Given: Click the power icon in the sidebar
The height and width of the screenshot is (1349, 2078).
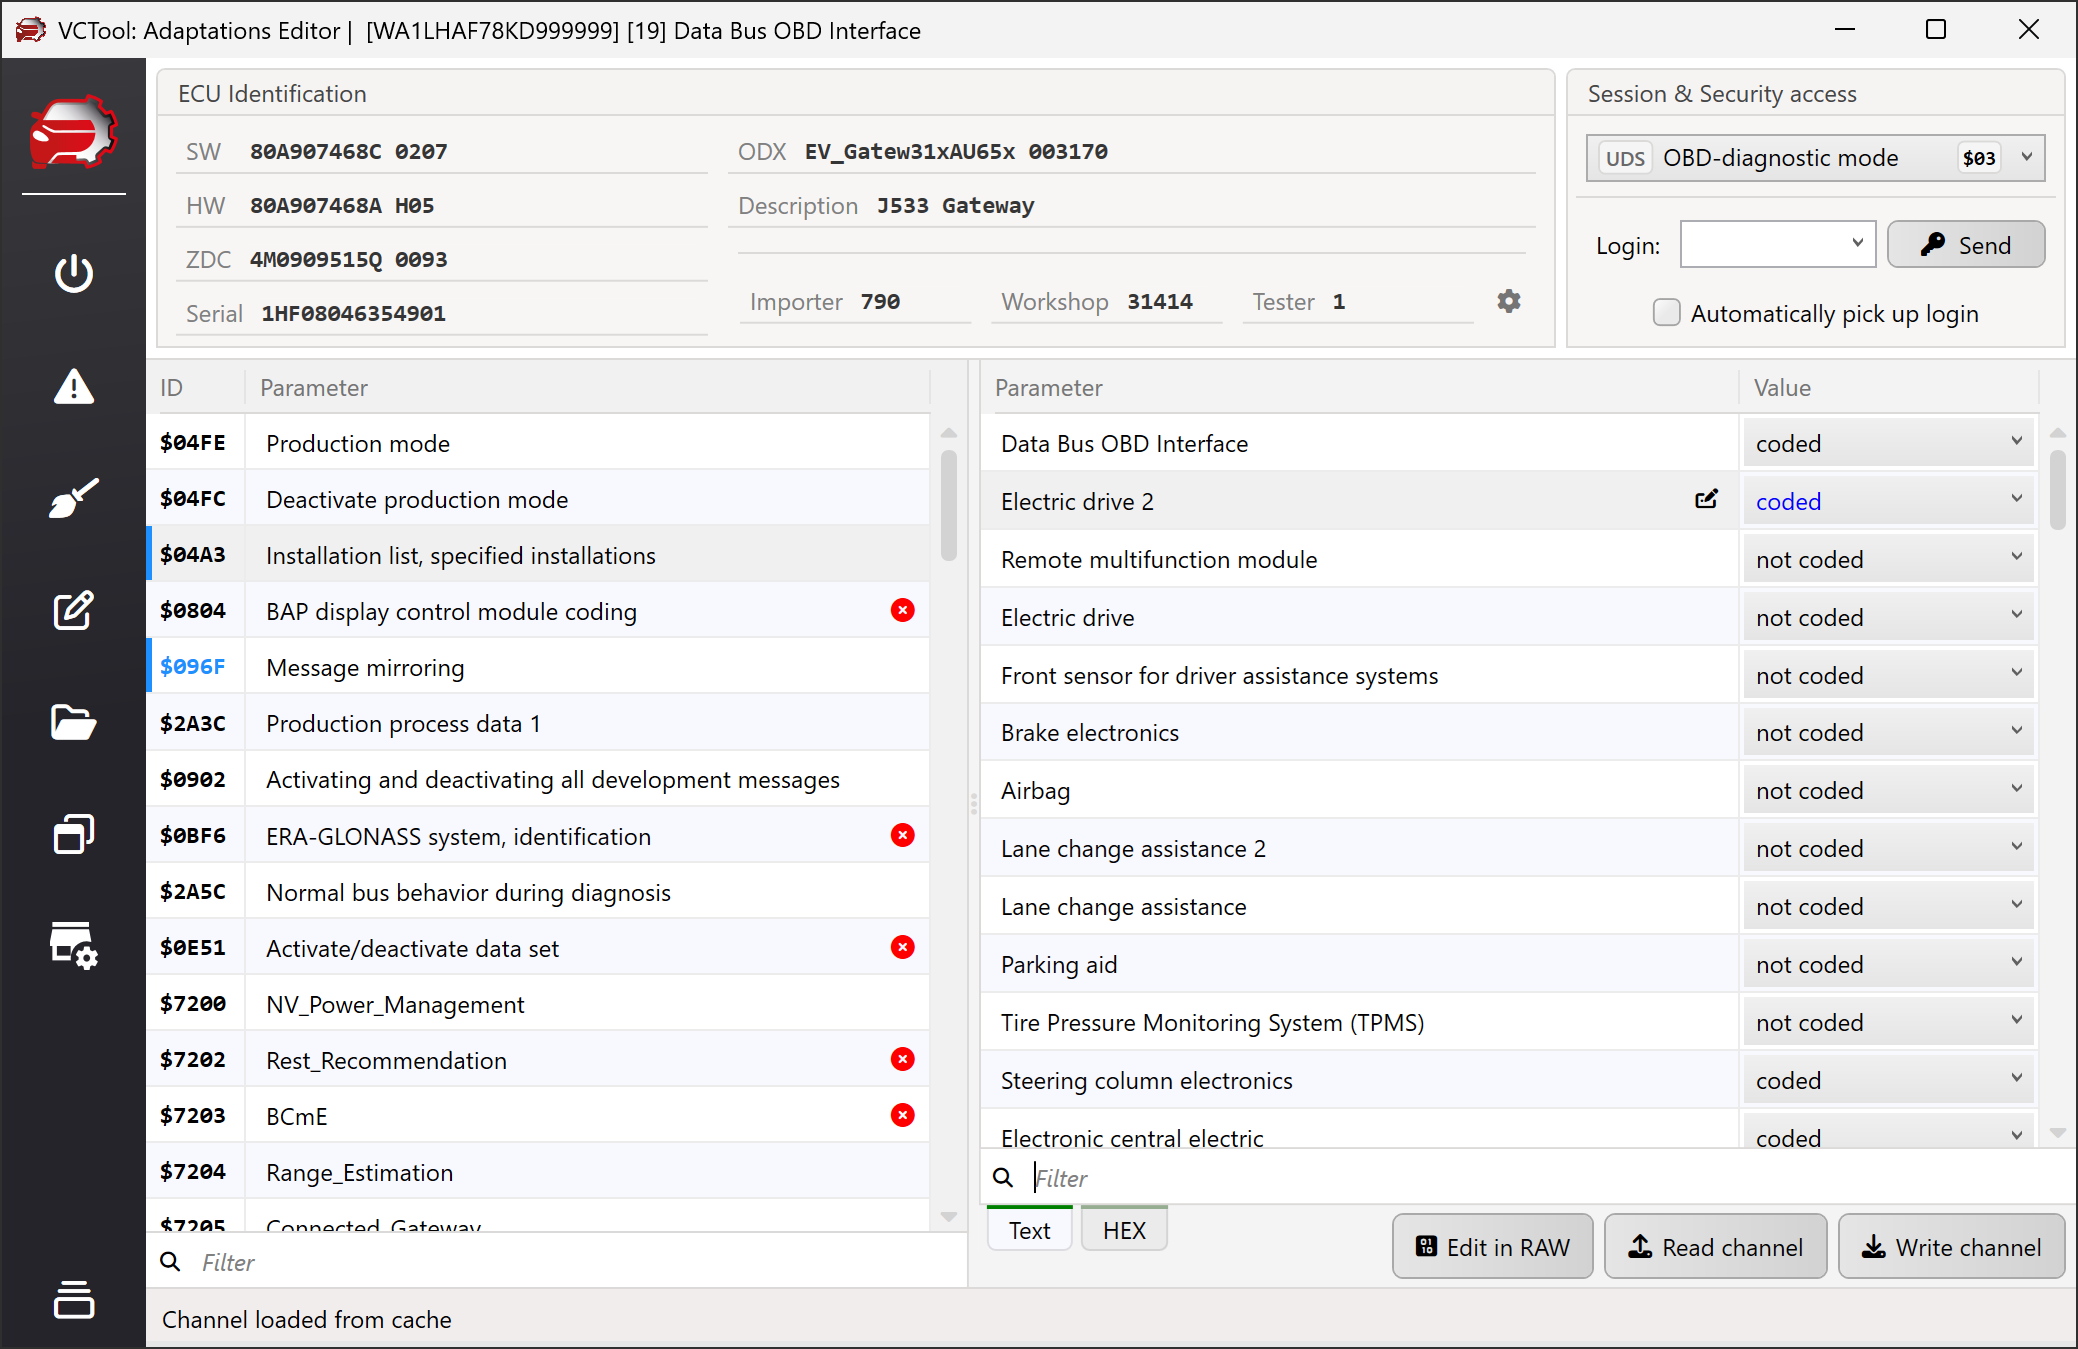Looking at the screenshot, I should pyautogui.click(x=73, y=273).
